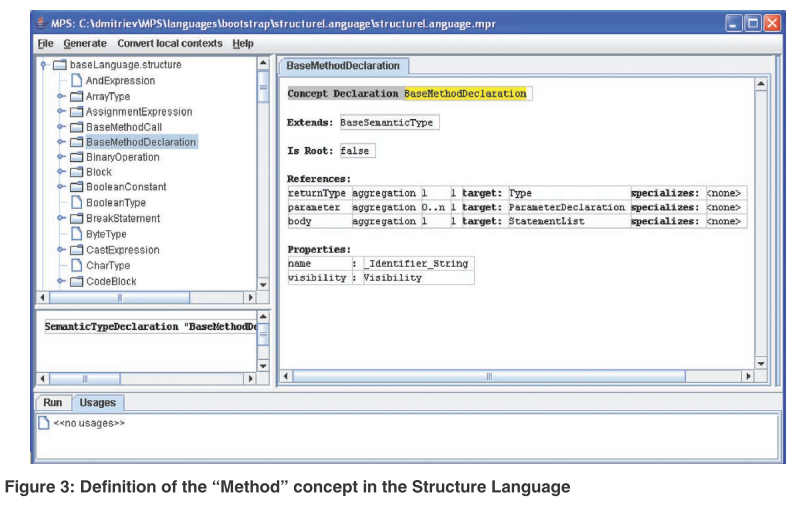Expand the ArrayType tree node
The height and width of the screenshot is (505, 797).
[61, 96]
